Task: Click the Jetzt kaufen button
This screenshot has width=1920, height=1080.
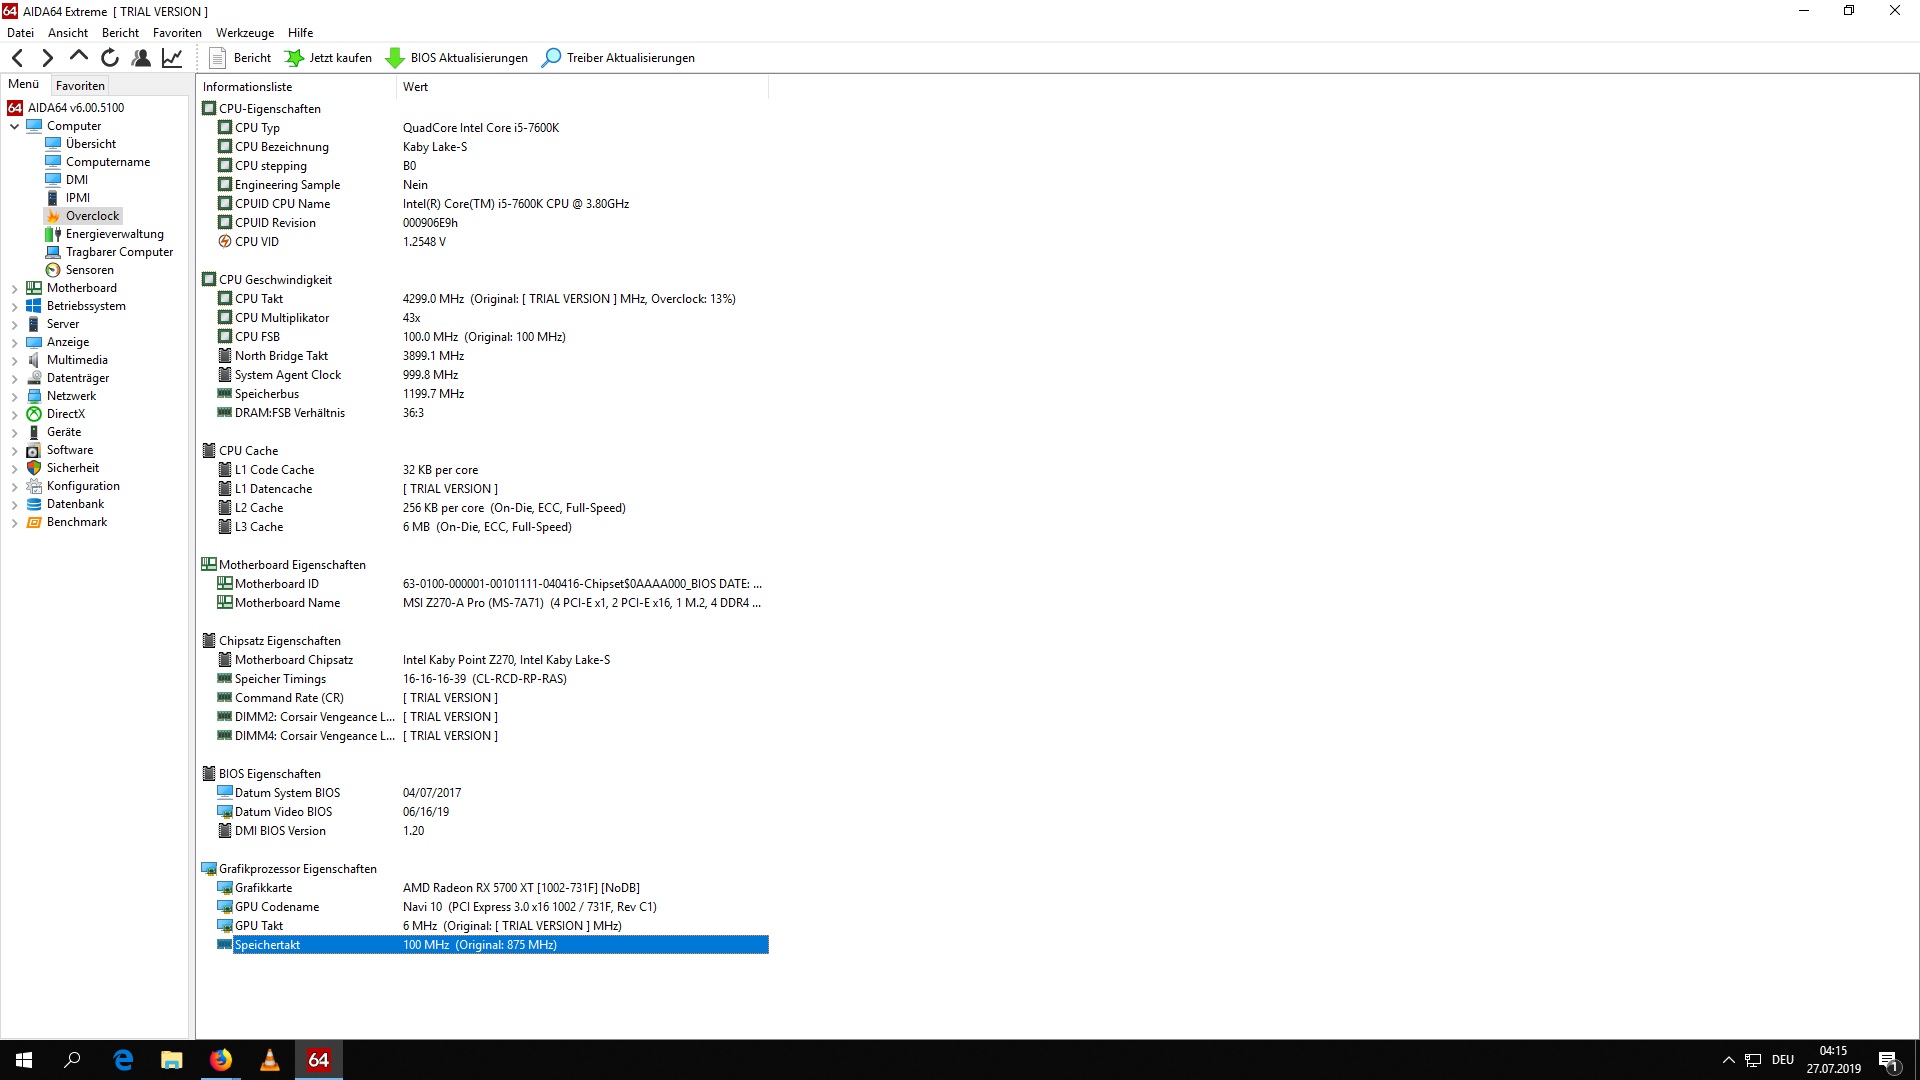Action: [329, 58]
